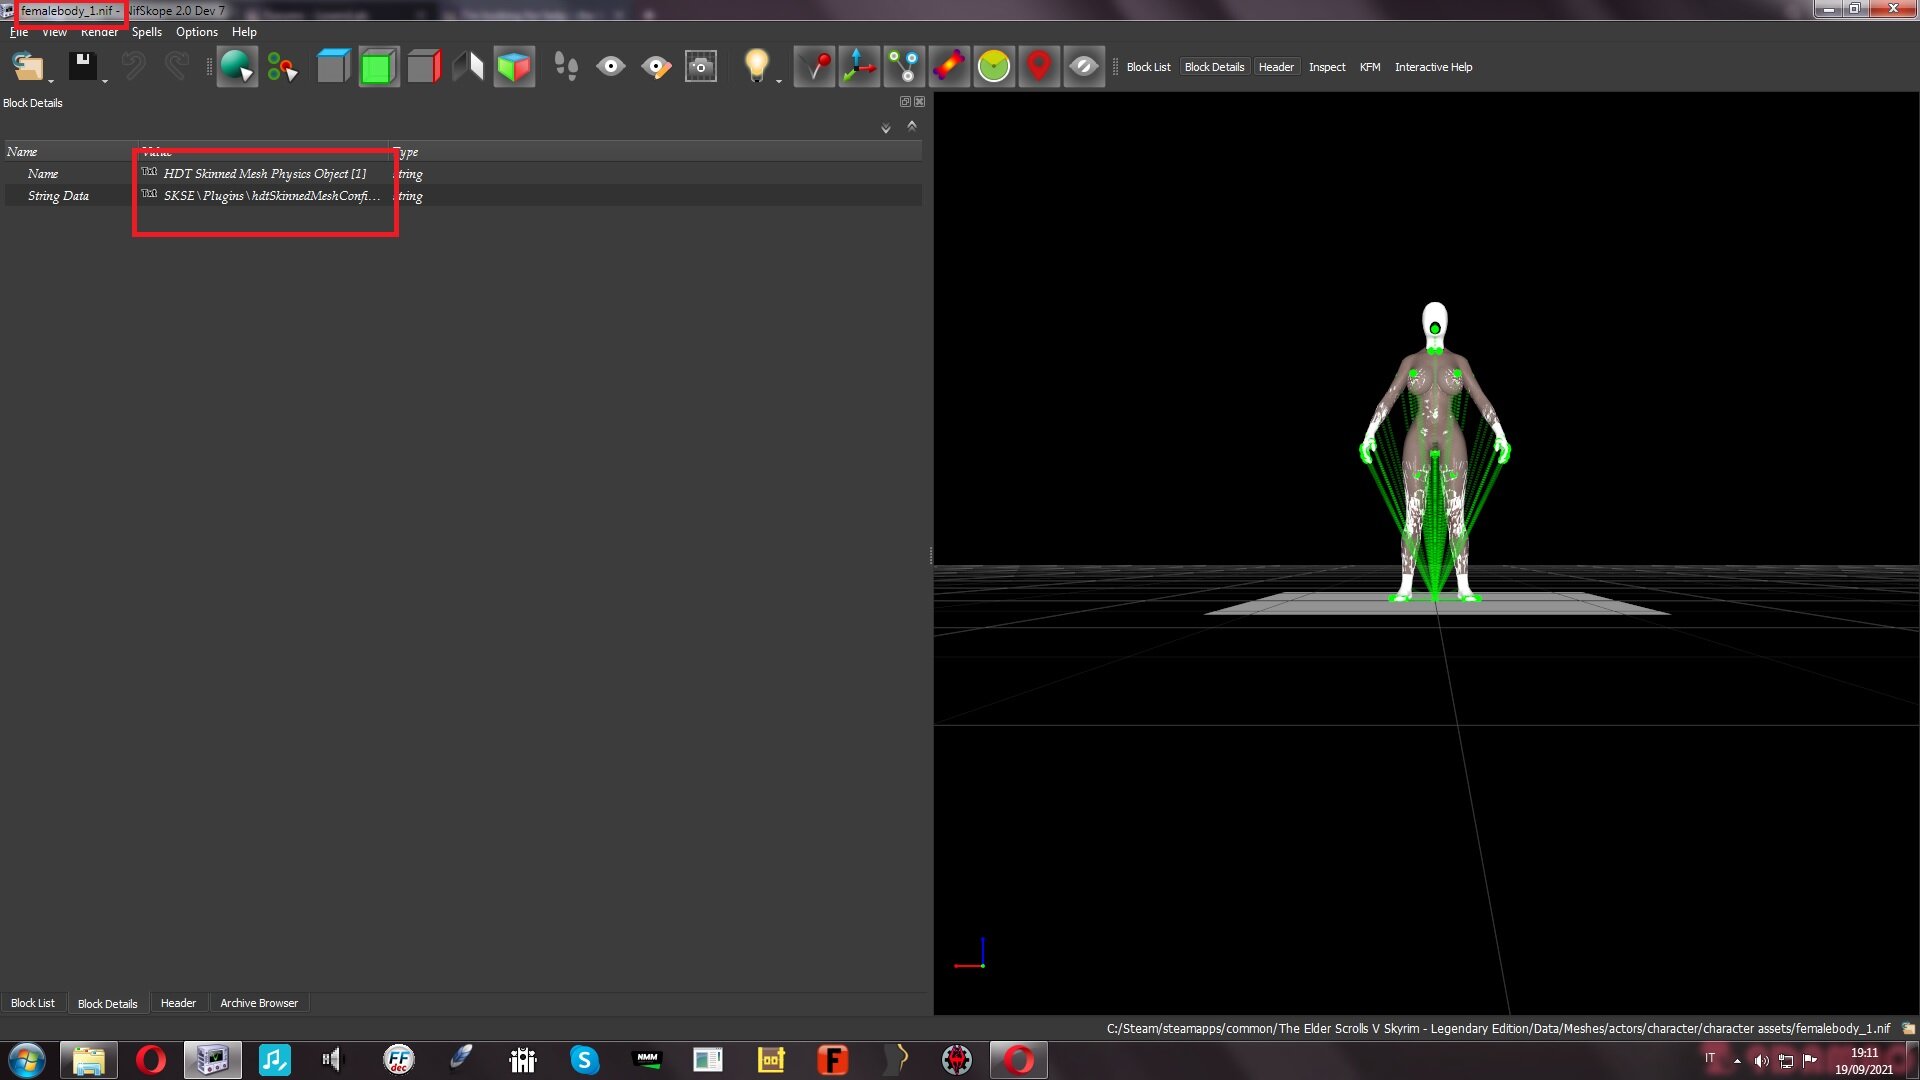Show hidden tray icons arrow
This screenshot has height=1080, width=1920.
(1737, 1060)
